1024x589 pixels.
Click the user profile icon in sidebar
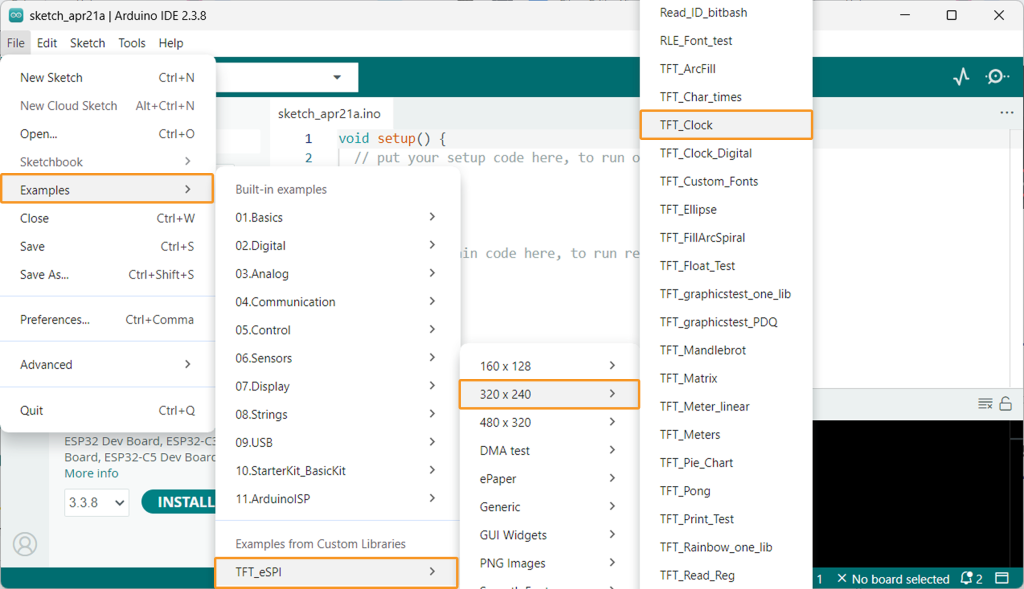point(25,543)
